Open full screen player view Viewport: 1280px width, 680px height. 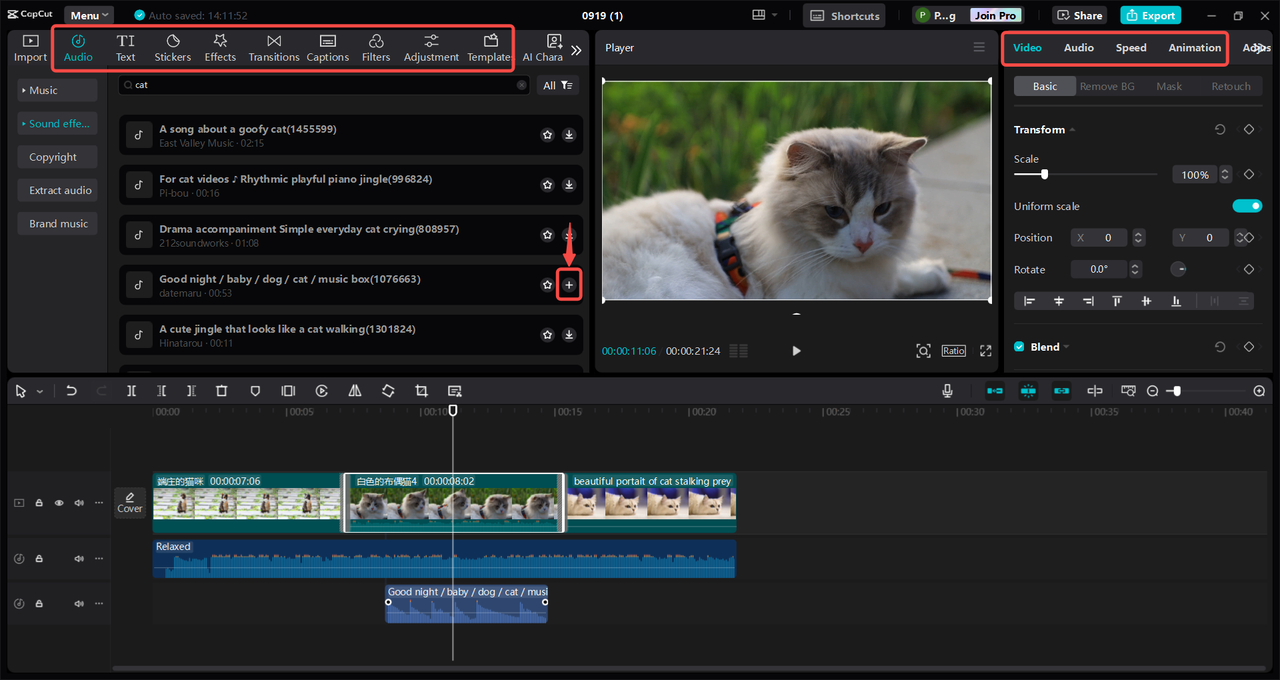[986, 351]
